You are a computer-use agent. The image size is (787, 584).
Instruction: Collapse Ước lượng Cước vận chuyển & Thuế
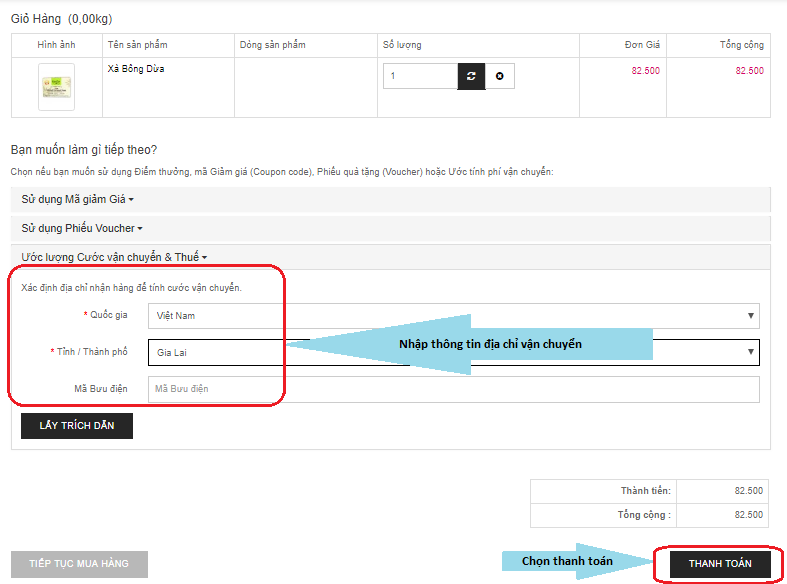click(x=114, y=257)
